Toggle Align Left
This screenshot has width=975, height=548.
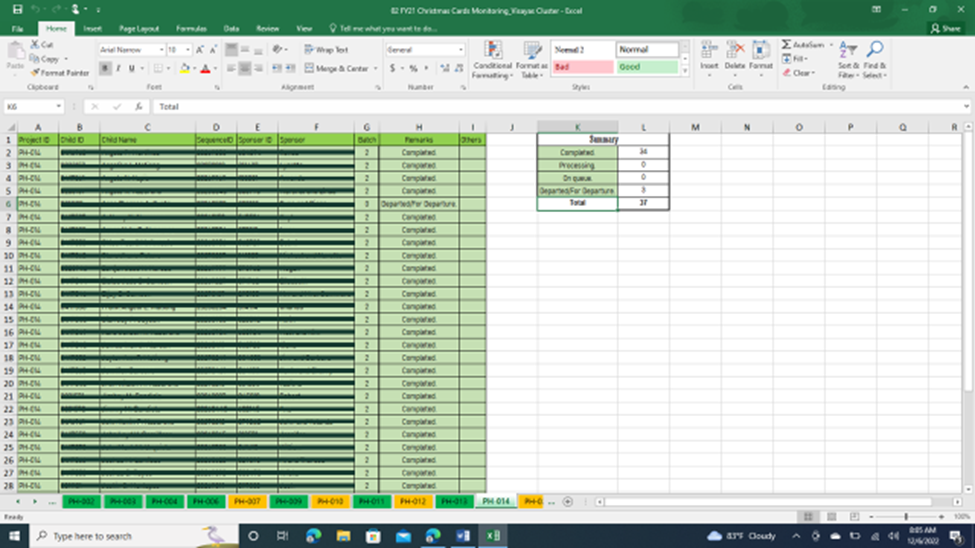point(231,68)
